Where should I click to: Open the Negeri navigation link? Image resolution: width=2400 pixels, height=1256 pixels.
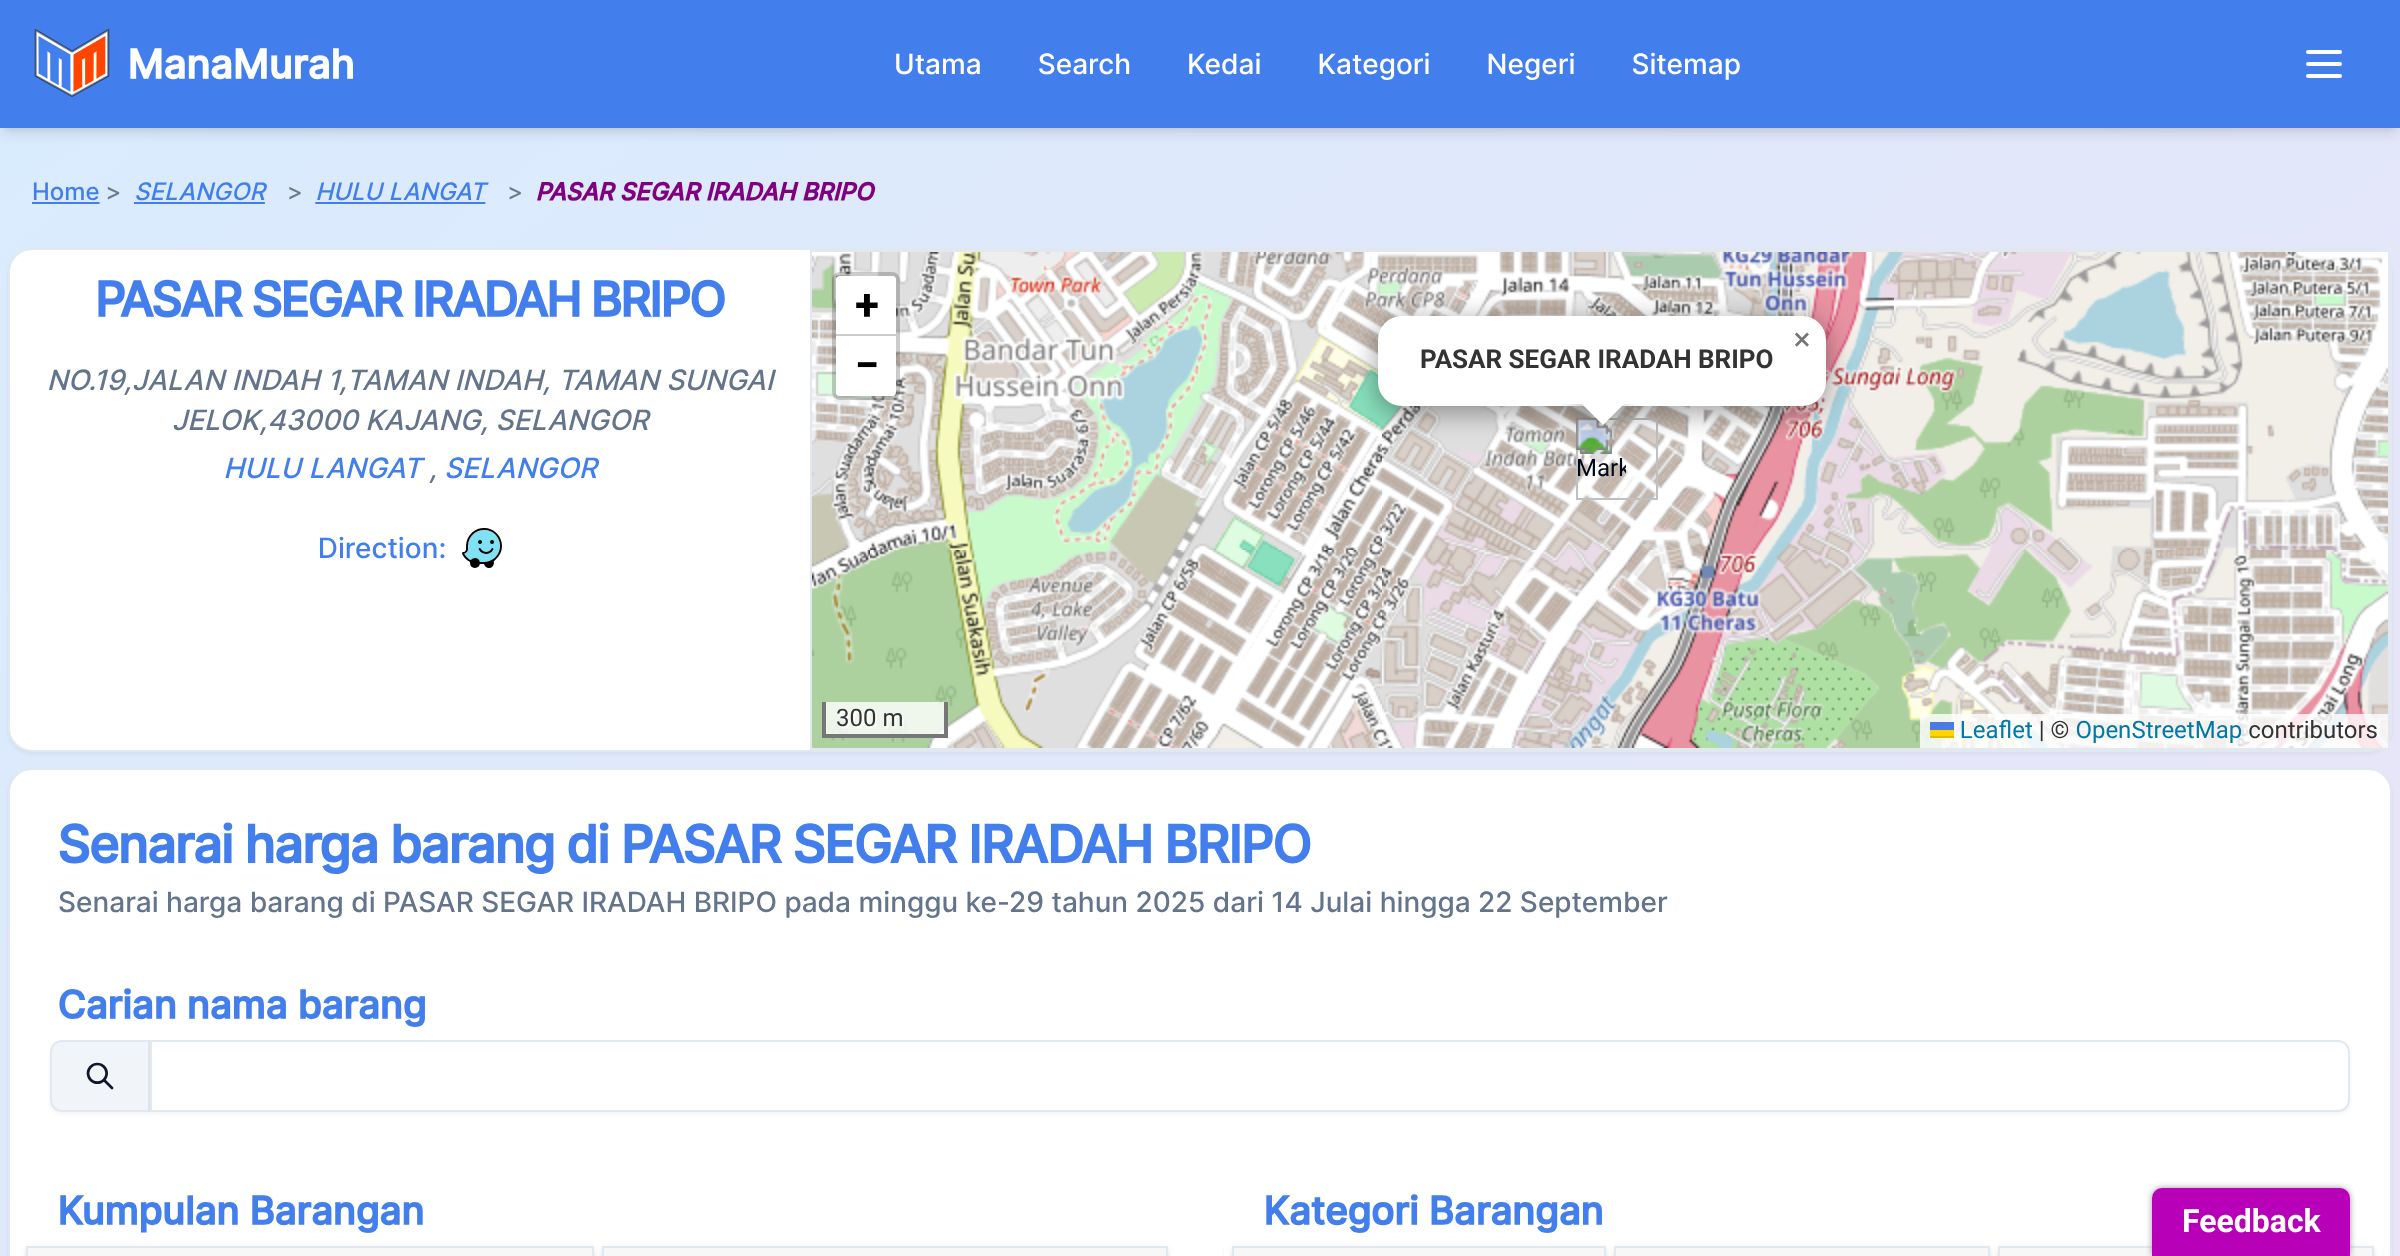[x=1530, y=64]
